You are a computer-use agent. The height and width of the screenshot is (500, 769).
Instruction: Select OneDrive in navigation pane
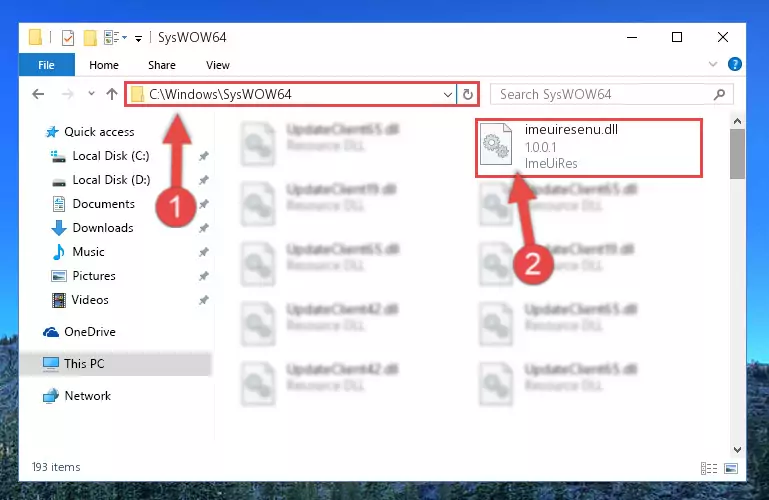pos(90,332)
